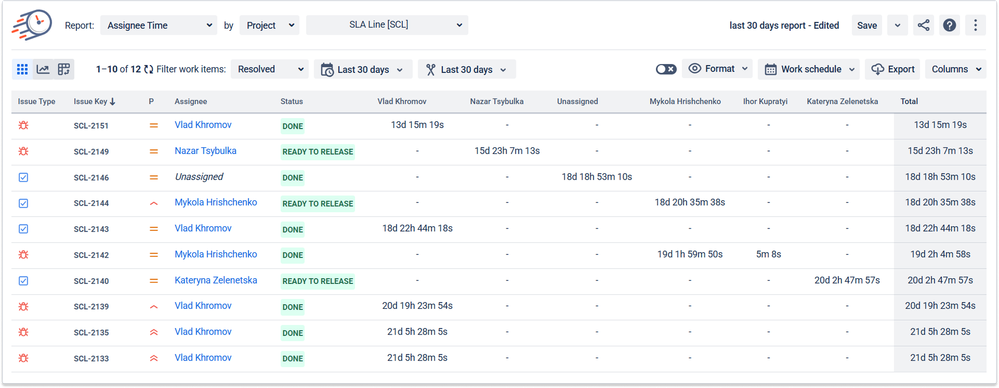The height and width of the screenshot is (388, 999).
Task: Share the report
Action: pyautogui.click(x=923, y=25)
